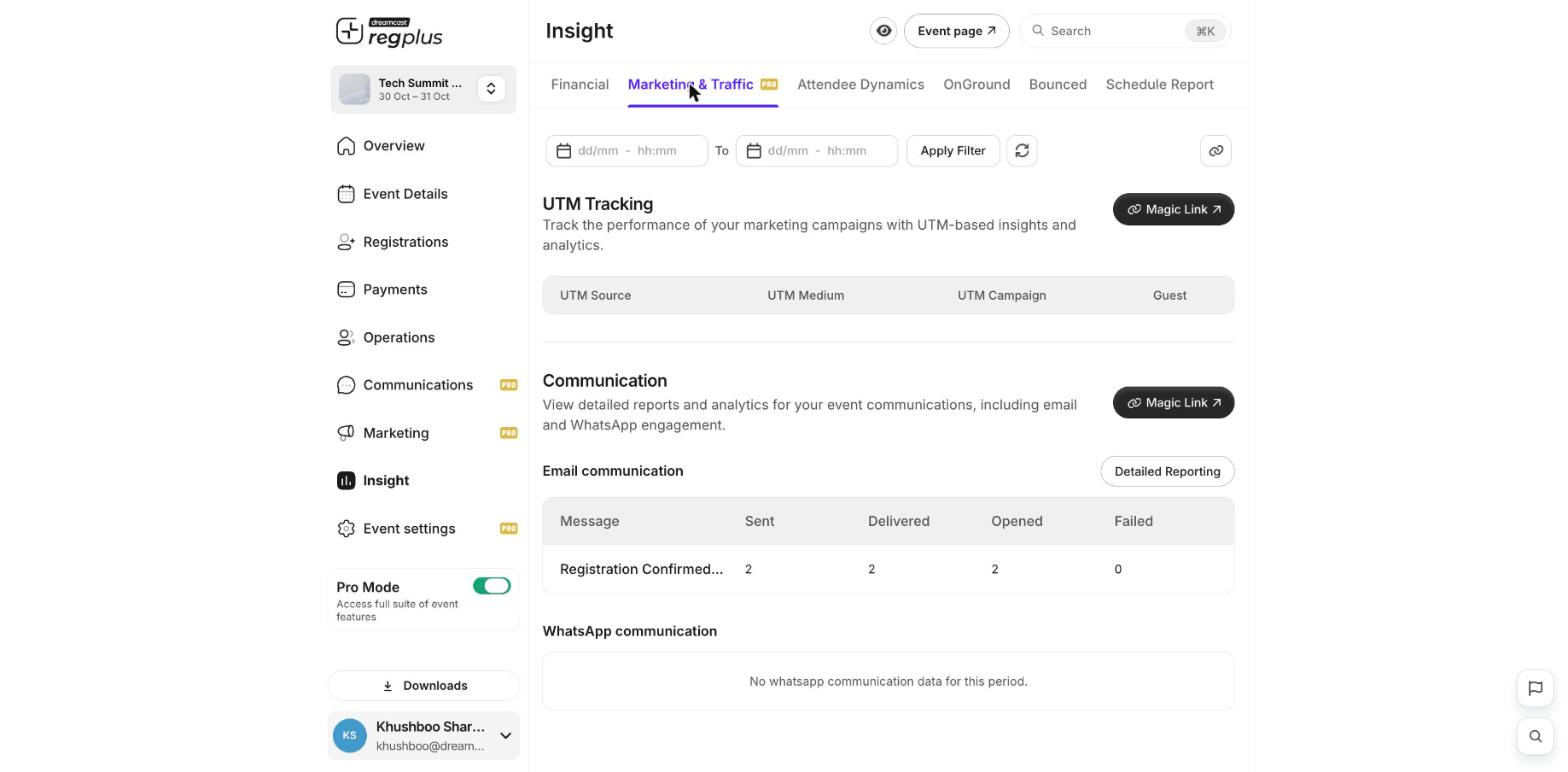Switch to Attendee Dynamics tab
This screenshot has width=1568, height=772.
coord(861,85)
